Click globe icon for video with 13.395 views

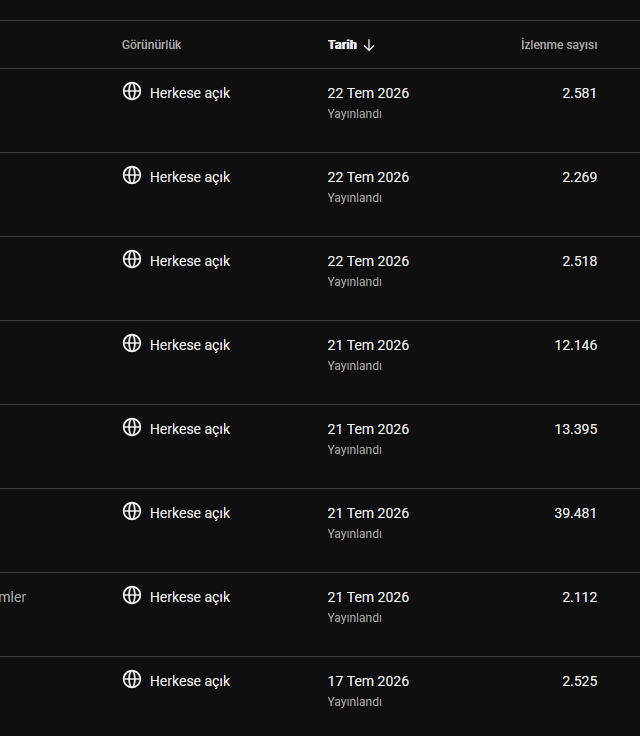[x=131, y=427]
